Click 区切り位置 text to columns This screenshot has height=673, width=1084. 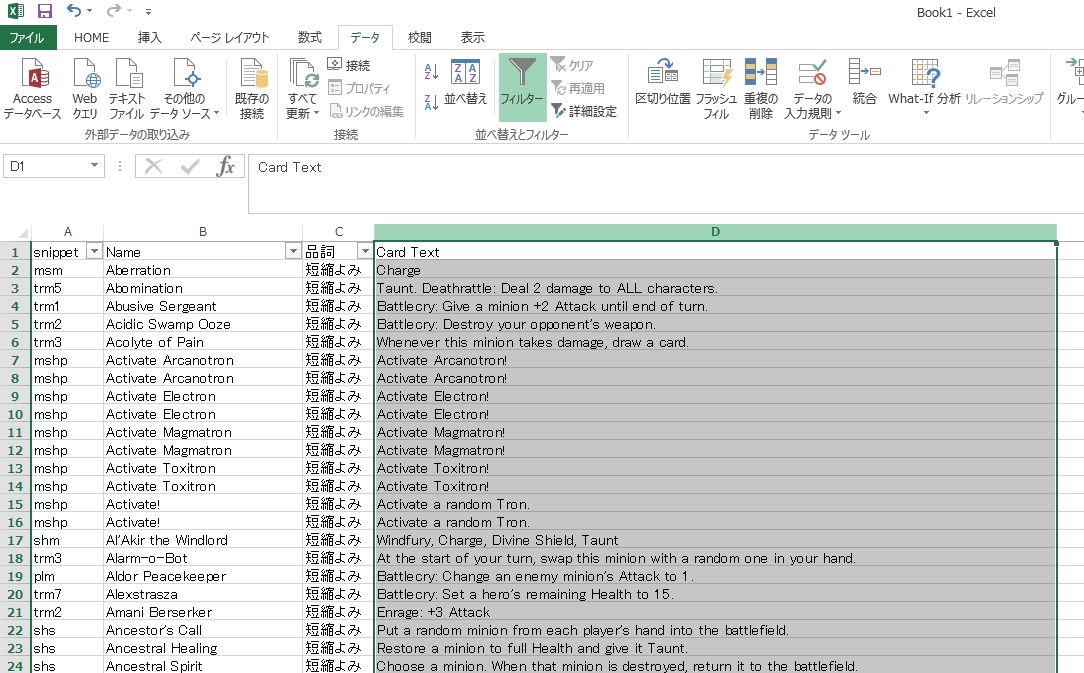tap(662, 83)
